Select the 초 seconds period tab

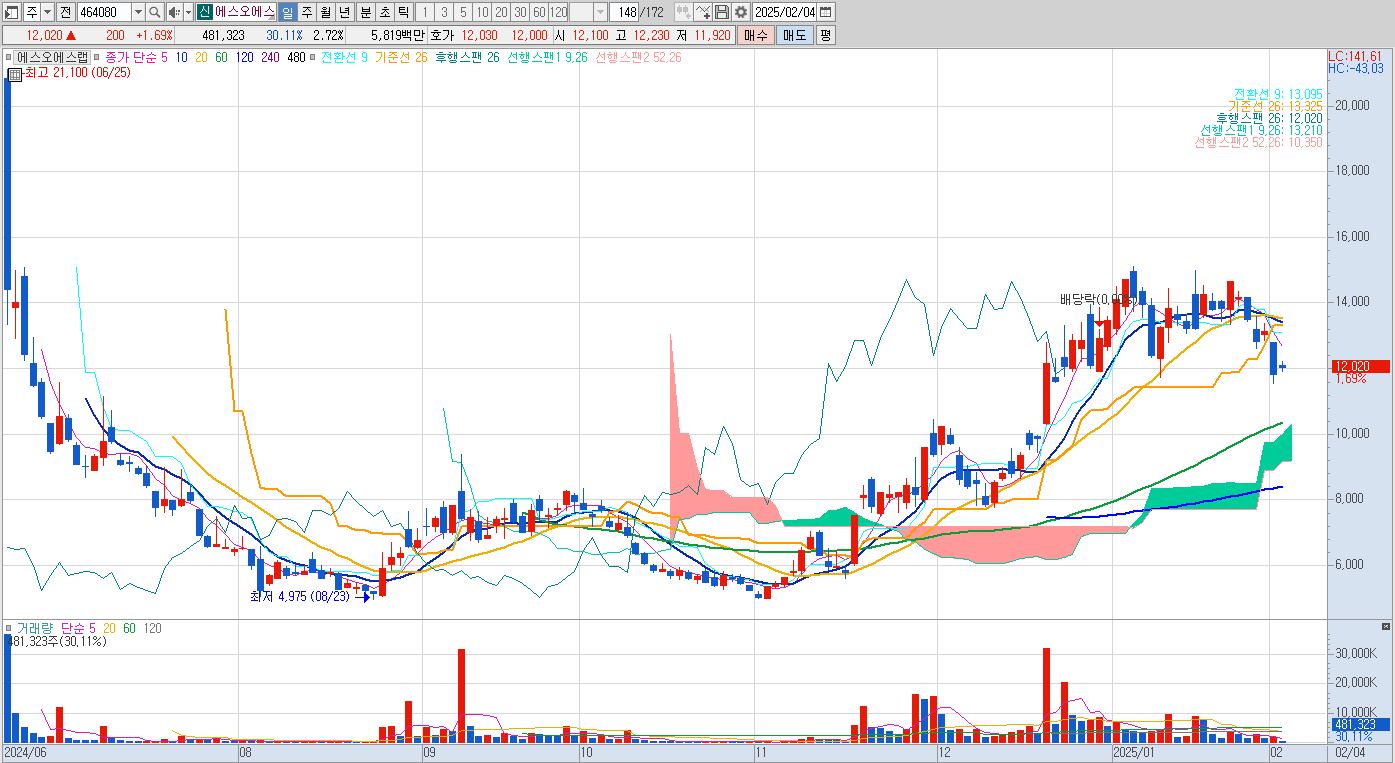384,12
